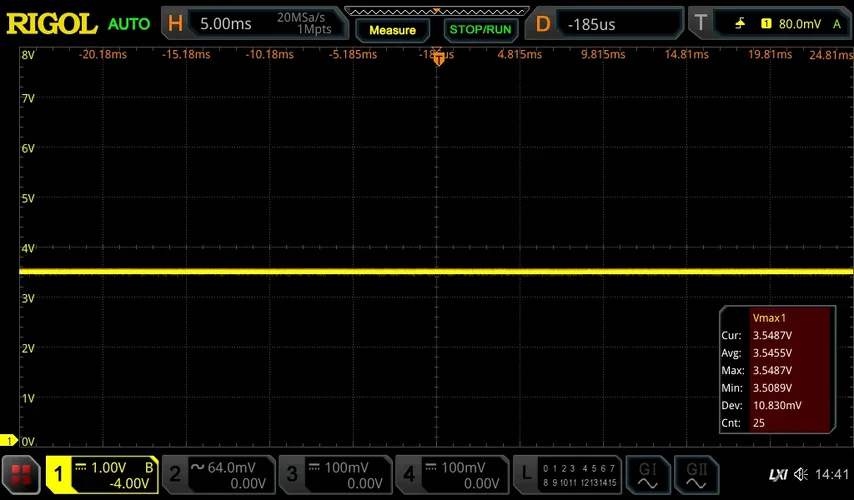Click the rising edge trigger slope icon
The image size is (854, 500).
click(740, 23)
